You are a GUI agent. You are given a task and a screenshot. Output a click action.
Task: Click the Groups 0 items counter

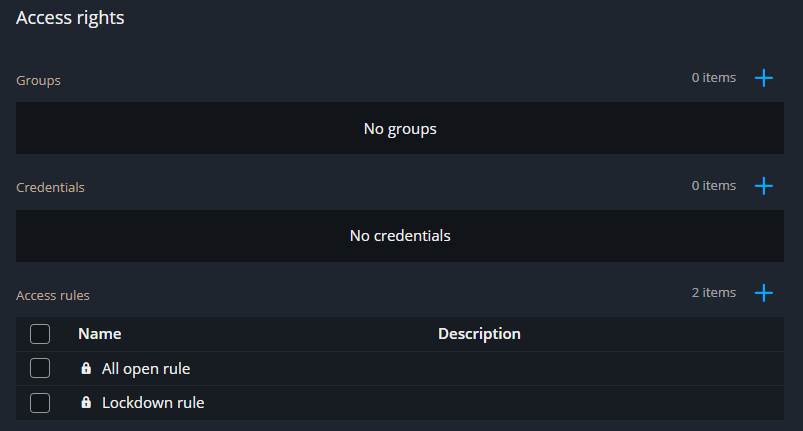point(713,78)
